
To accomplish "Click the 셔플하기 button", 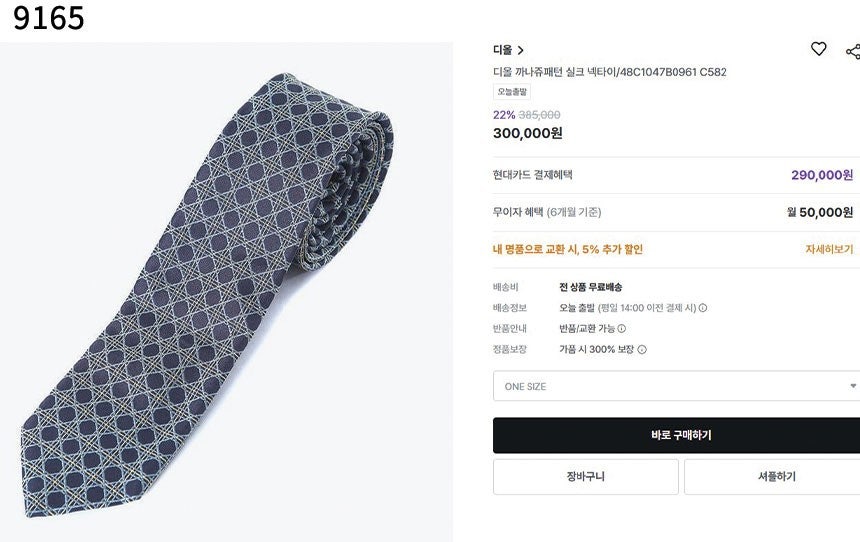I will (x=771, y=477).
